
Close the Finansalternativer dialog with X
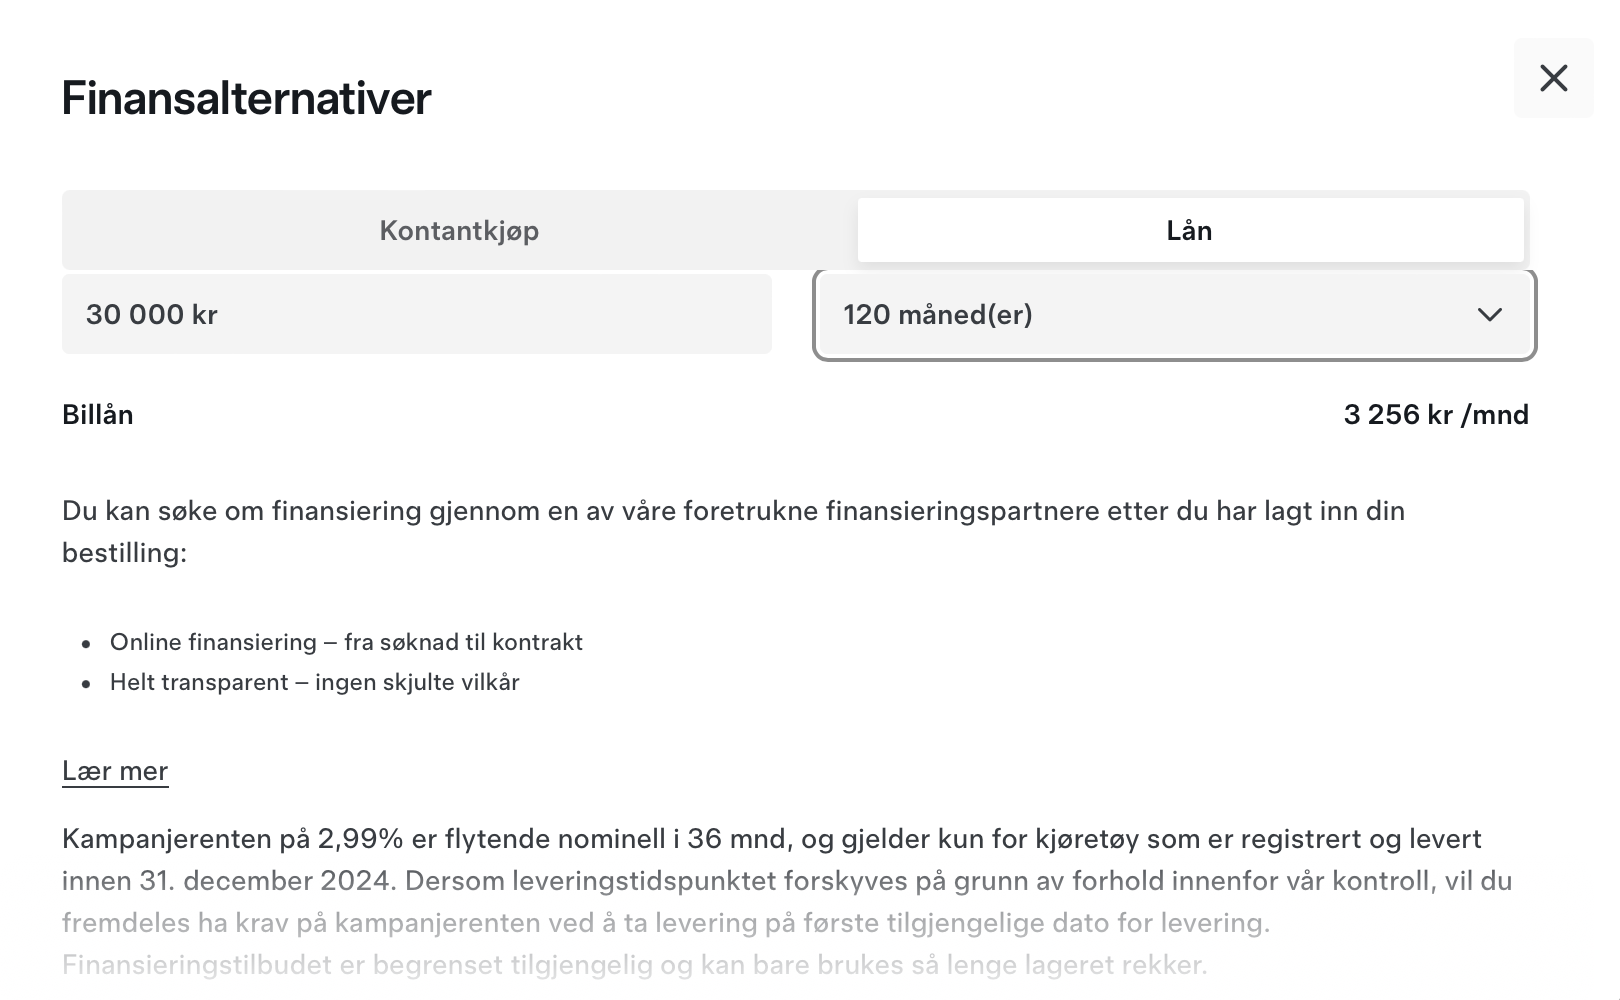click(x=1553, y=78)
